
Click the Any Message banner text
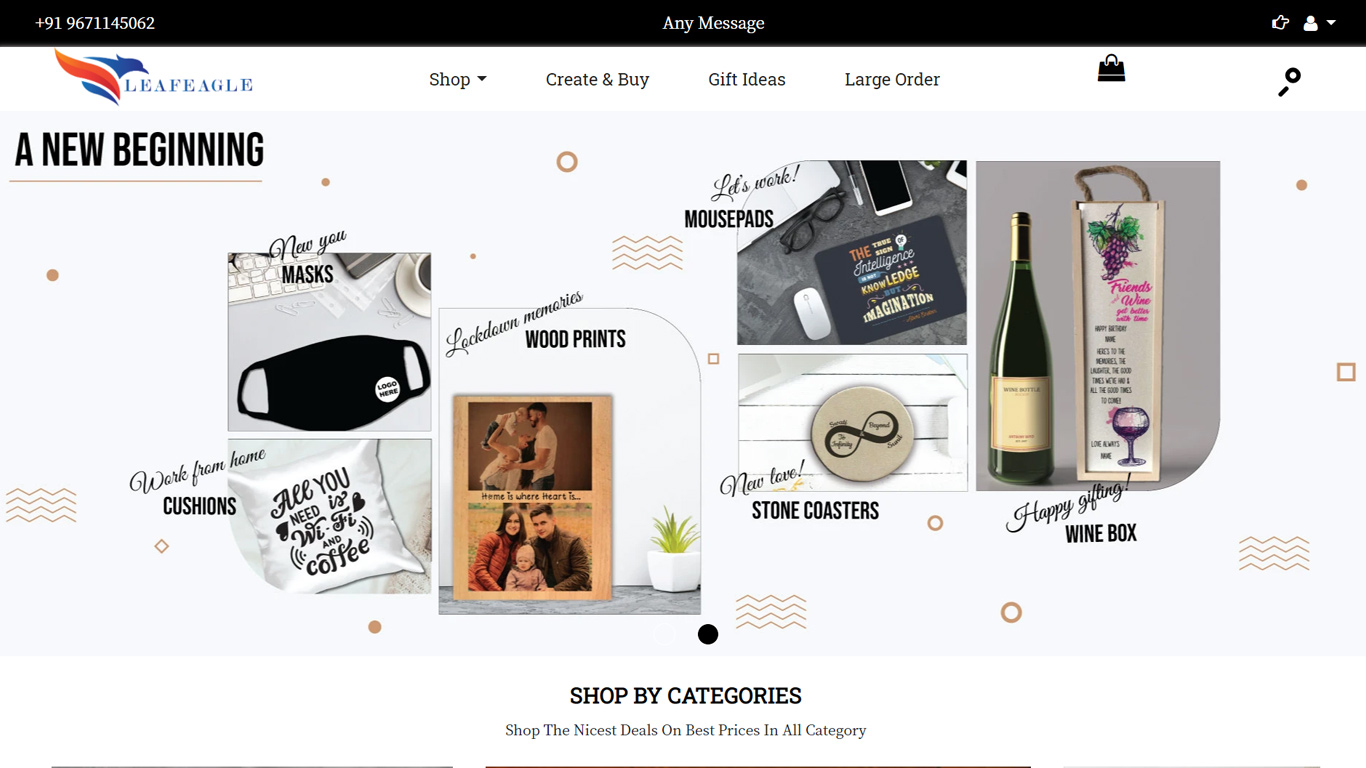click(x=713, y=23)
